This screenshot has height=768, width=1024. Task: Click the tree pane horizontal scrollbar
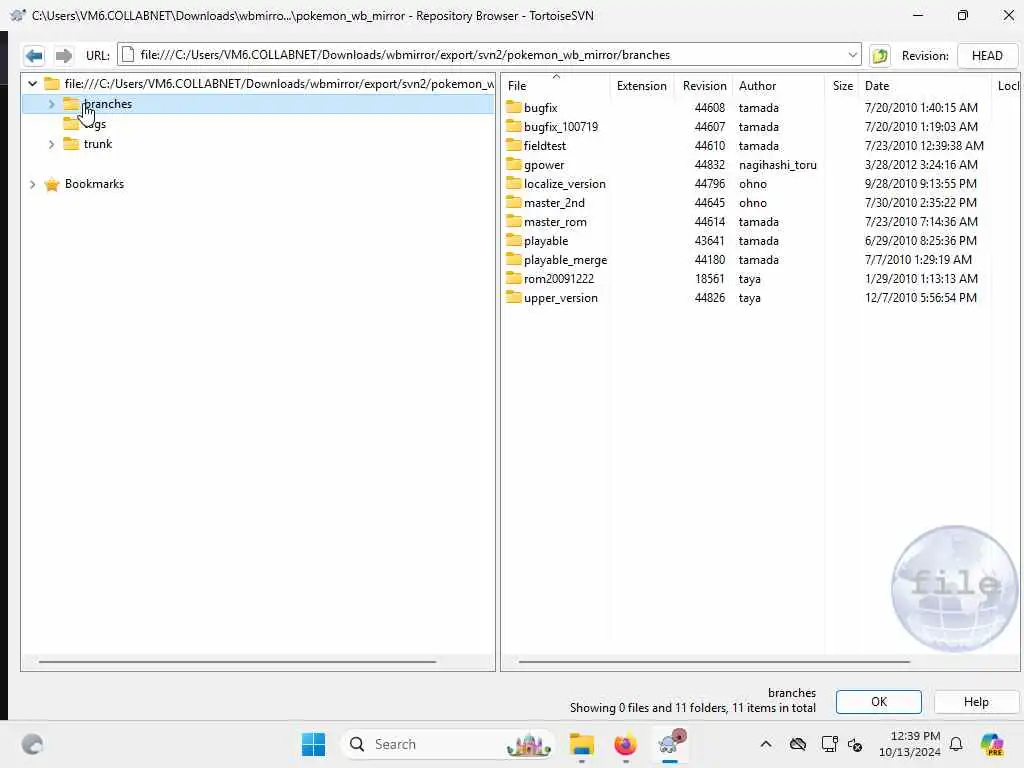(237, 662)
